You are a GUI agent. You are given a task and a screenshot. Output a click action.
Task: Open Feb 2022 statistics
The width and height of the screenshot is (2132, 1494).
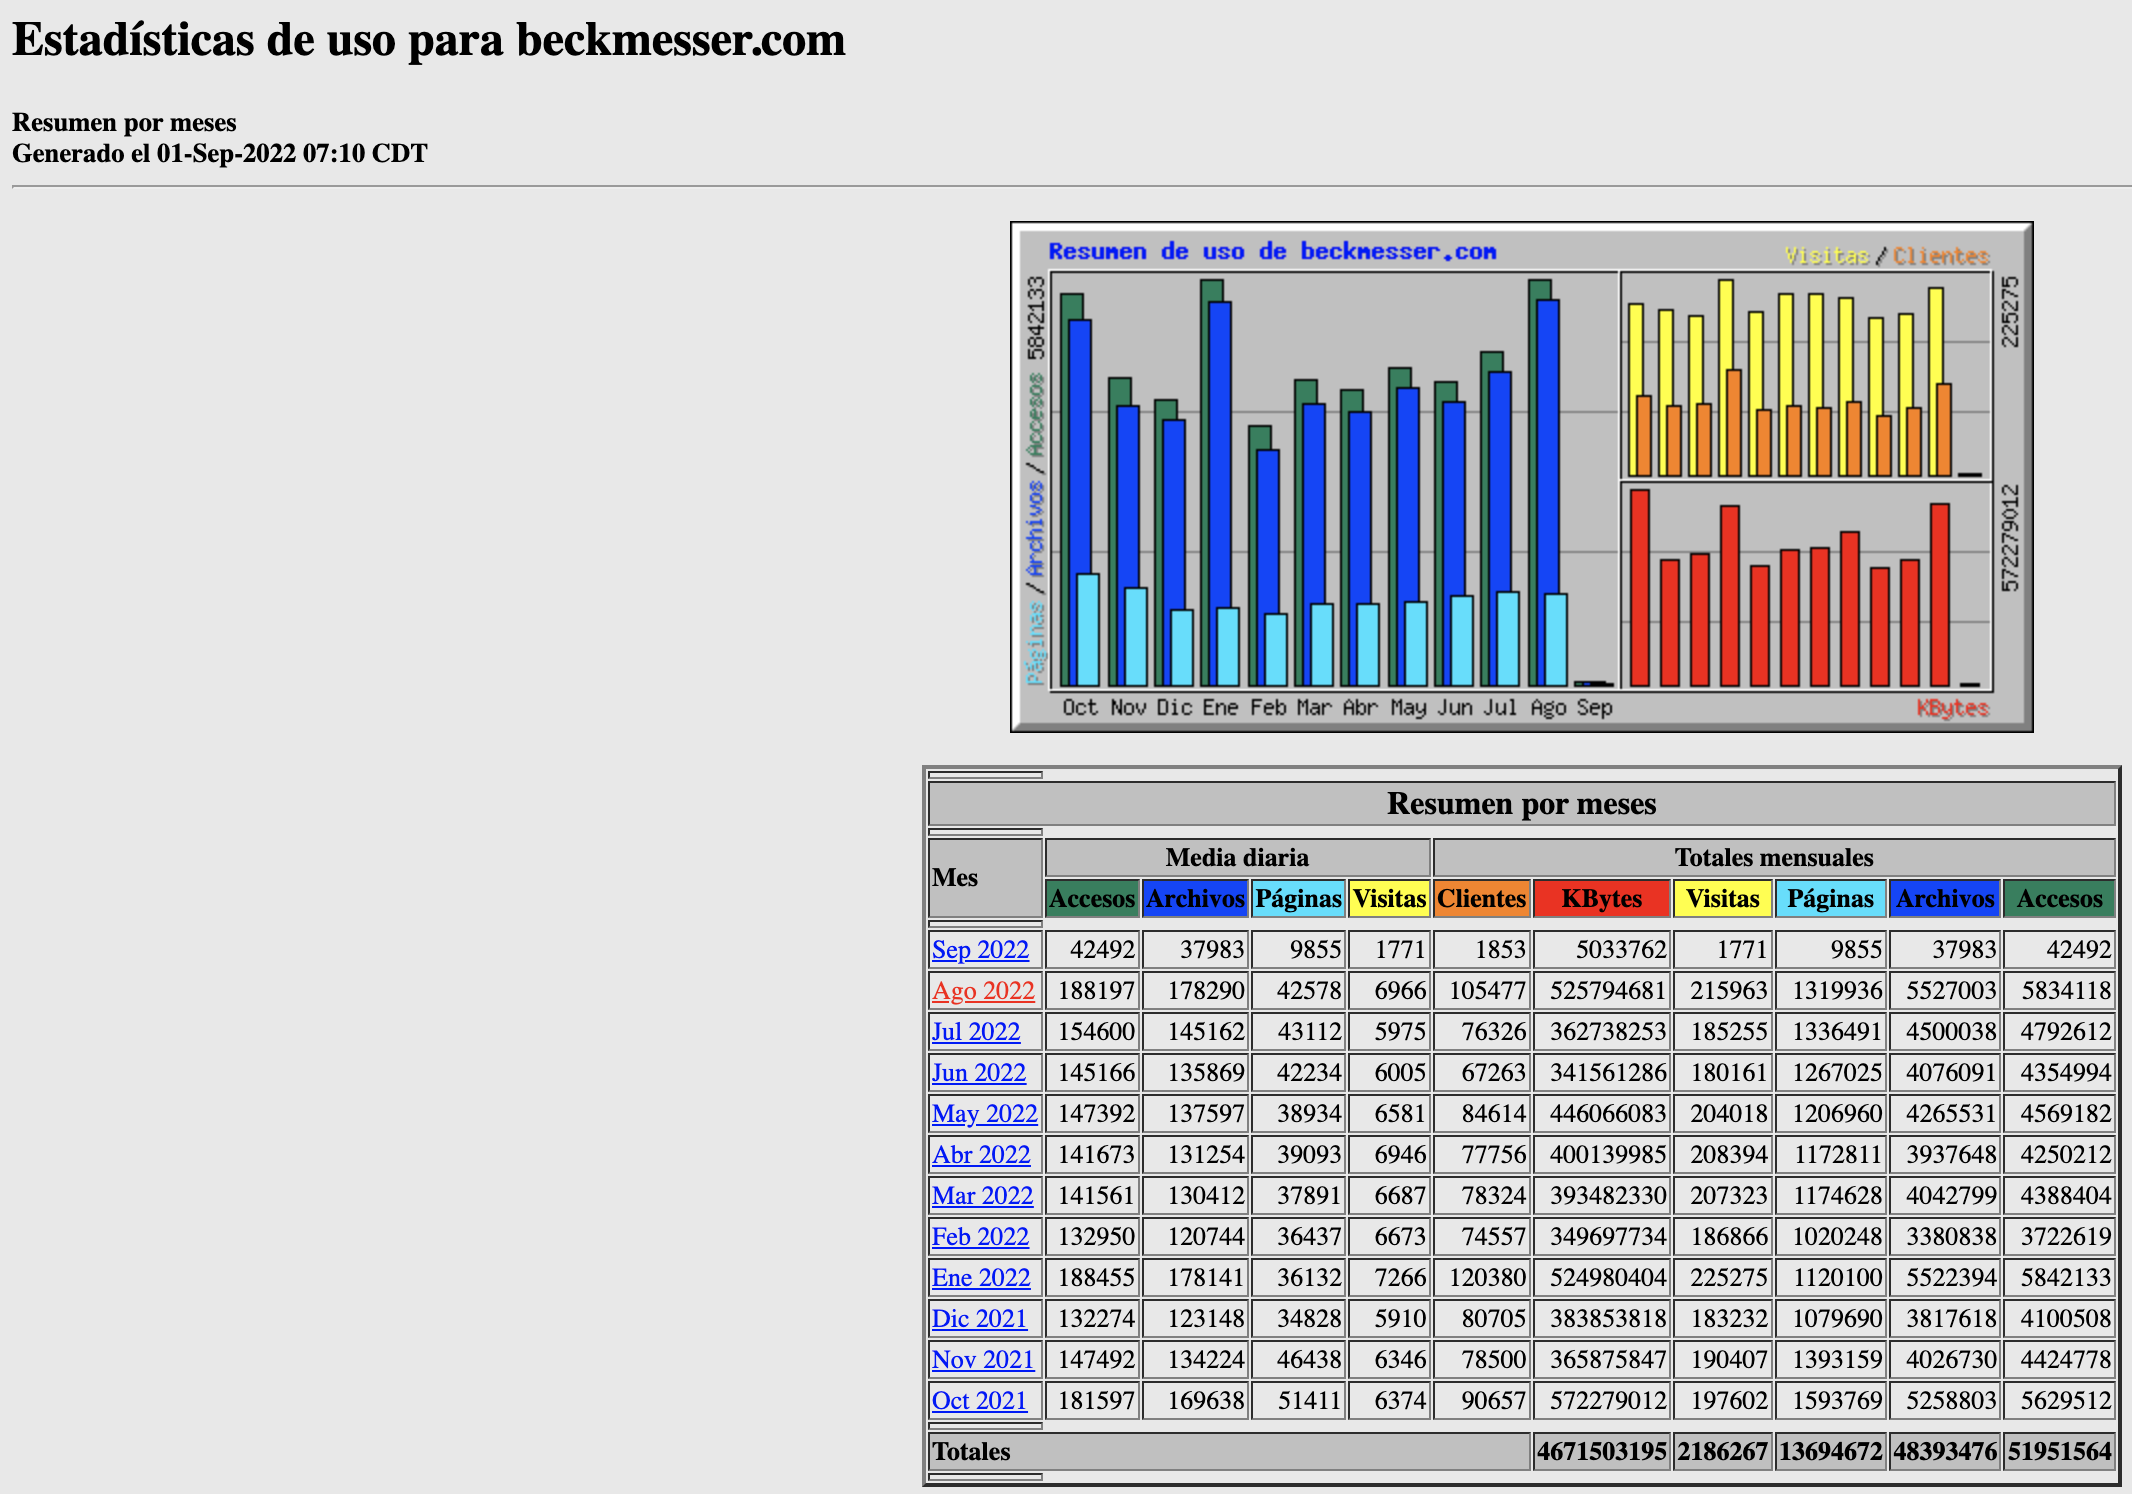(980, 1237)
